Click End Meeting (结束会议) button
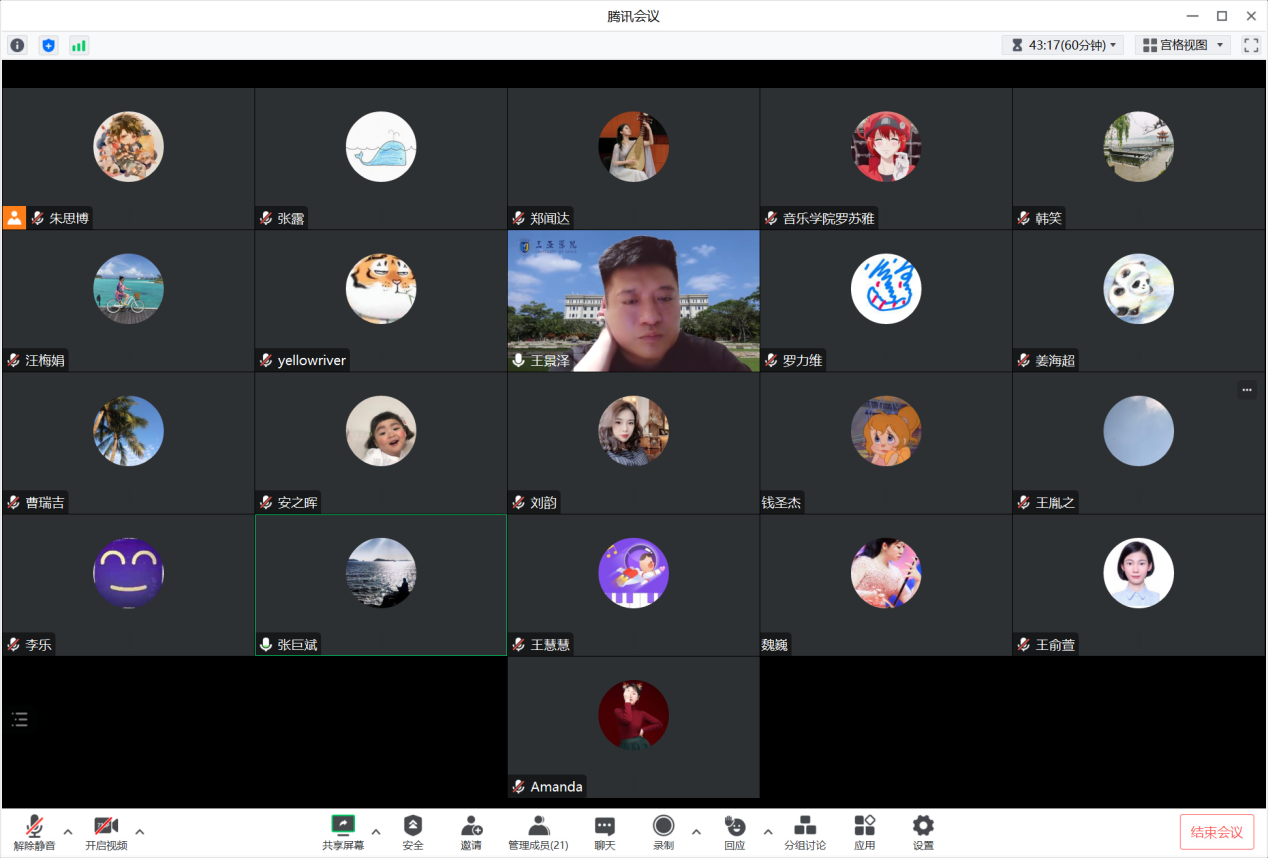 [x=1216, y=832]
